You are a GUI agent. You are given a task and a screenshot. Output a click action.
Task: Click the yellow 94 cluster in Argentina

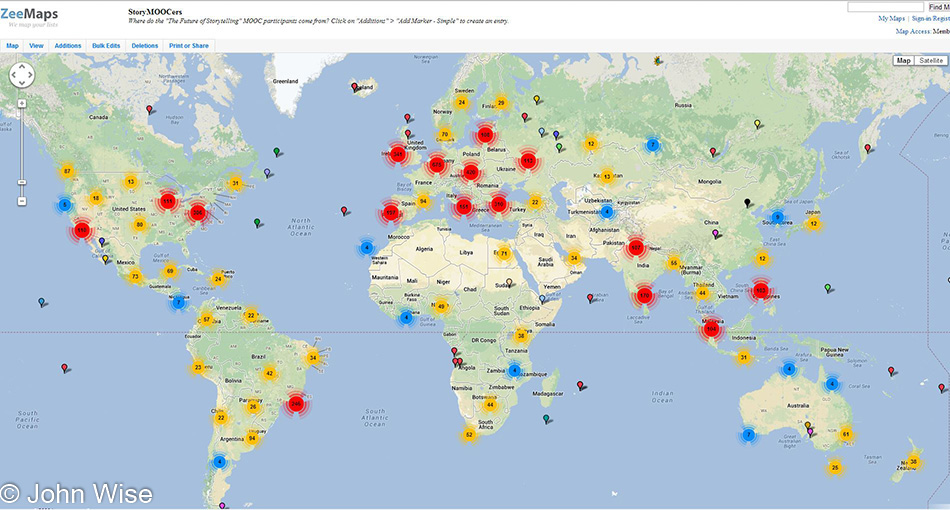tap(252, 439)
